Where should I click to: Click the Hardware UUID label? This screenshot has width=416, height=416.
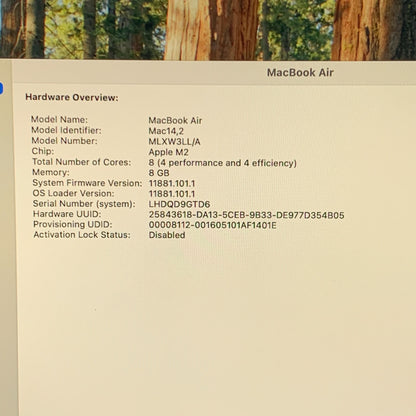(x=67, y=214)
